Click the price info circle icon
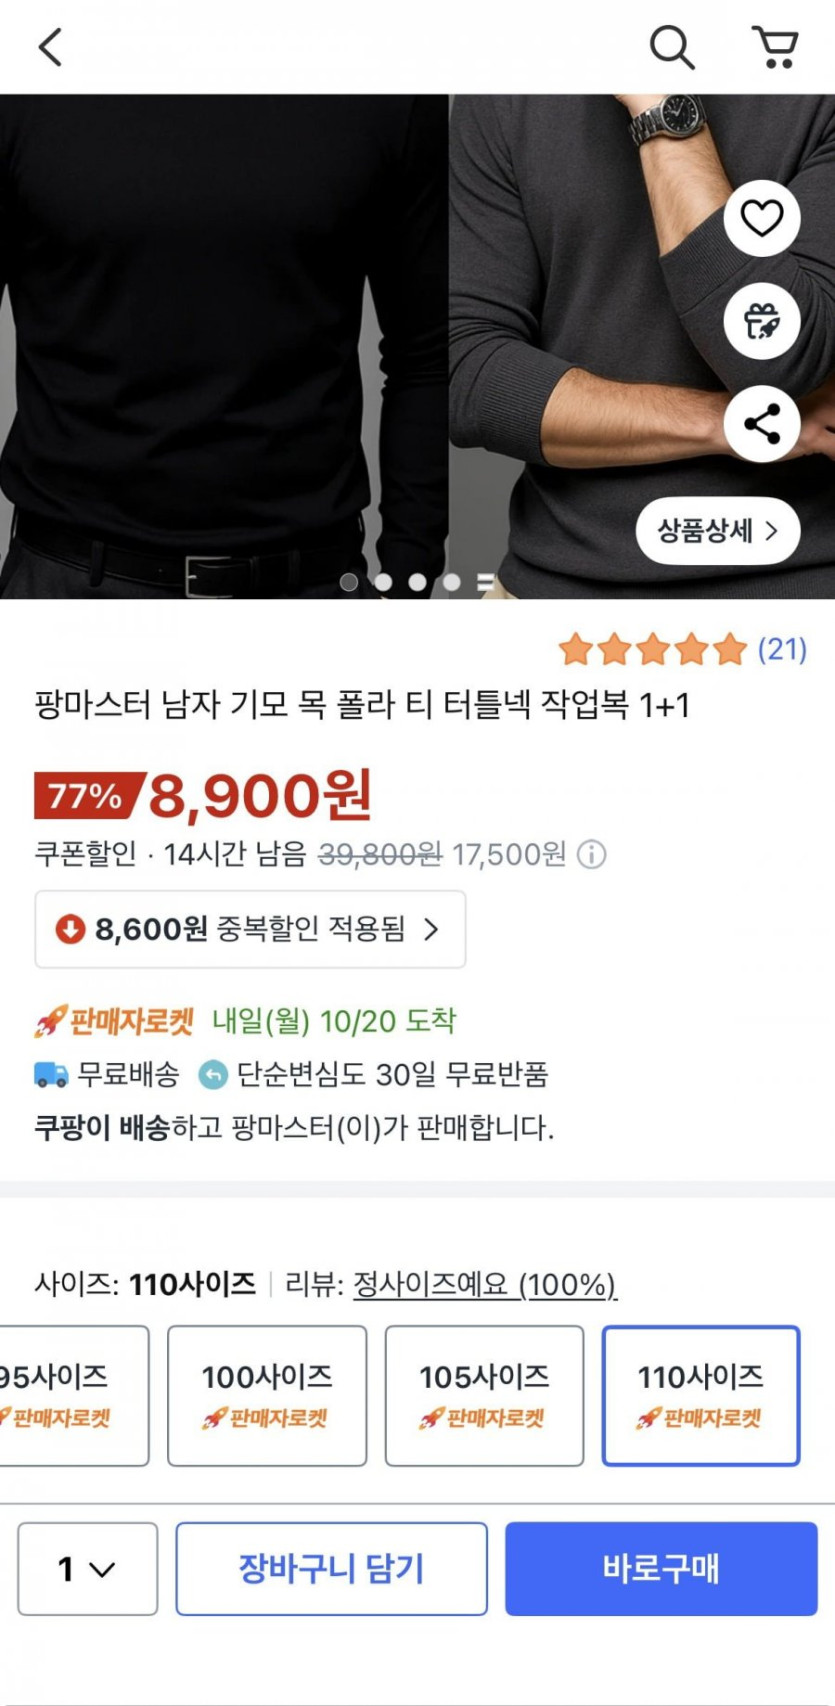The image size is (835, 1706). (x=592, y=855)
